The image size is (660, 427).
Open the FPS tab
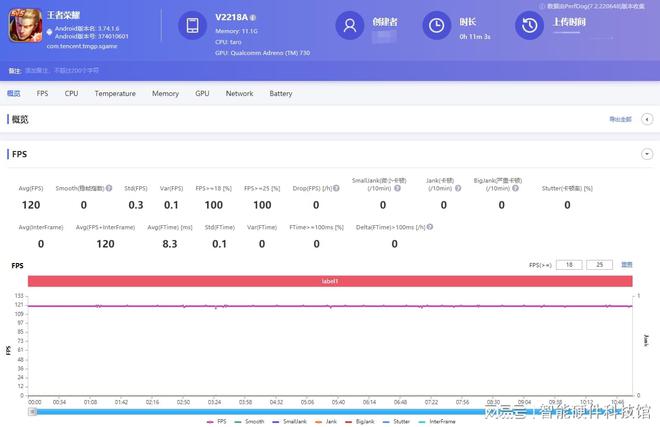click(42, 93)
